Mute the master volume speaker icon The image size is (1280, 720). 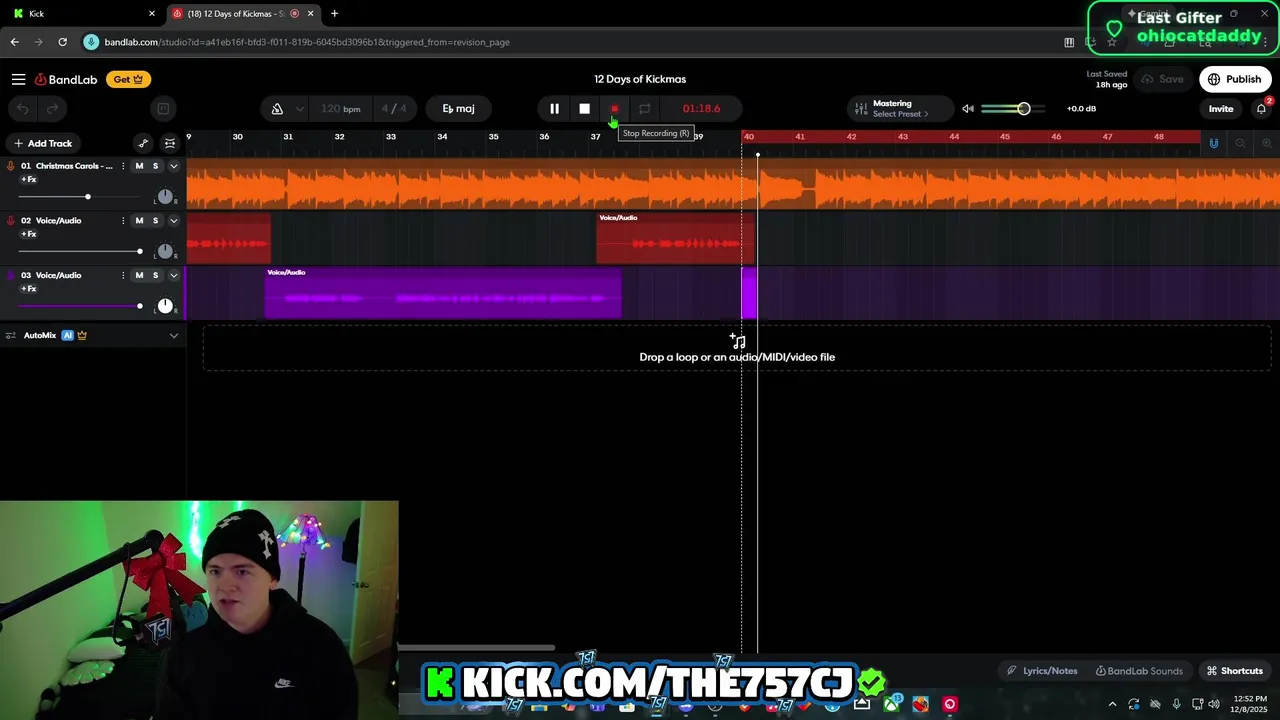968,109
